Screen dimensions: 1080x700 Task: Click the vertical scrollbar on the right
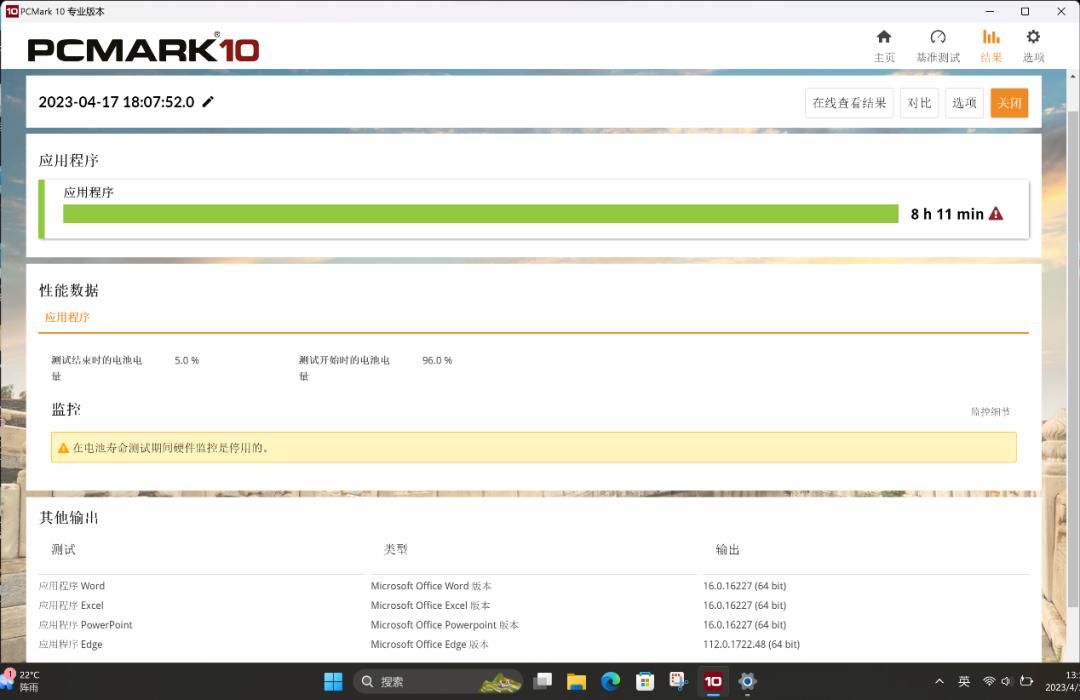[x=1072, y=358]
